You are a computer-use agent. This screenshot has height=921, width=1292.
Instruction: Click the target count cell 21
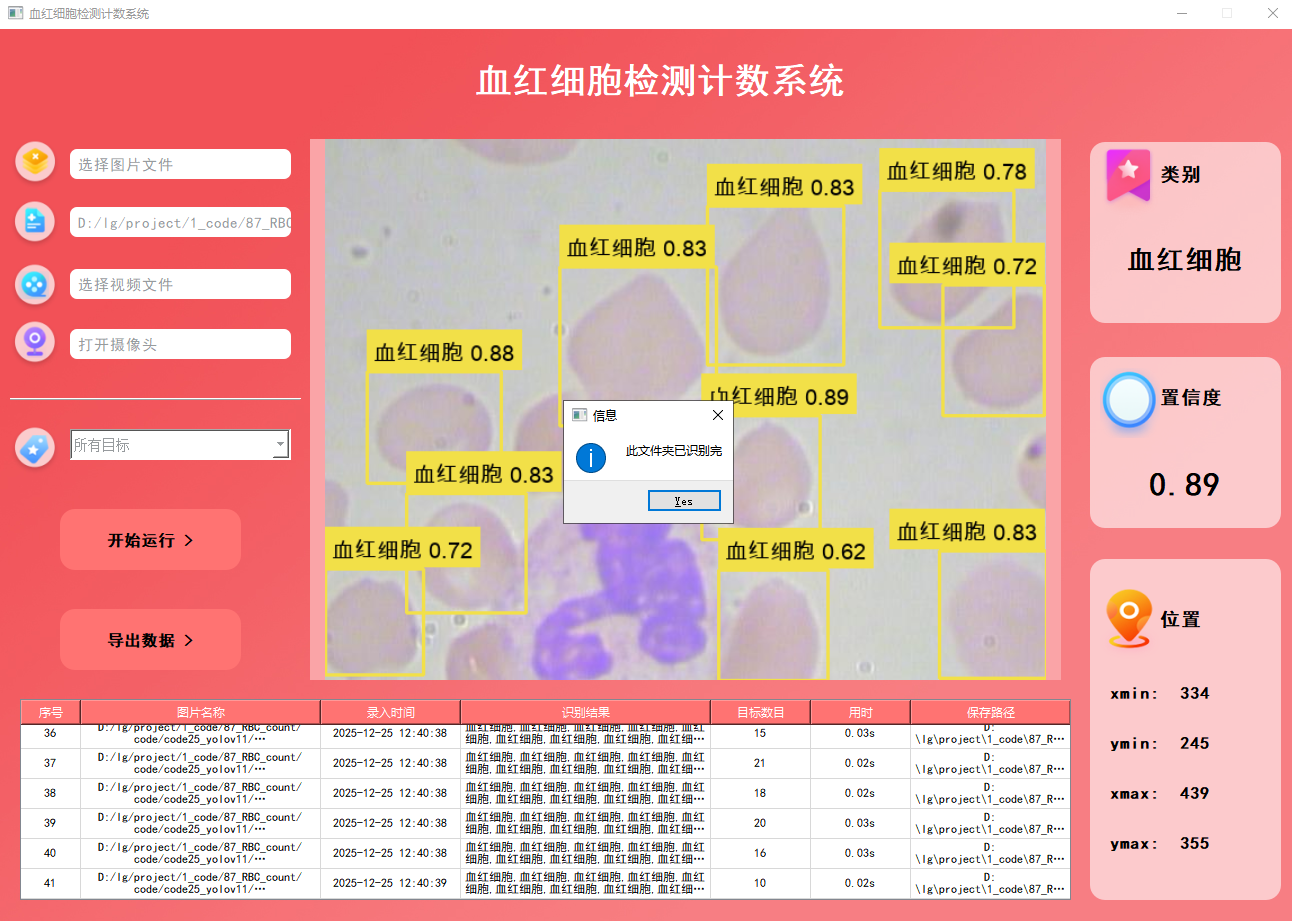[x=760, y=763]
